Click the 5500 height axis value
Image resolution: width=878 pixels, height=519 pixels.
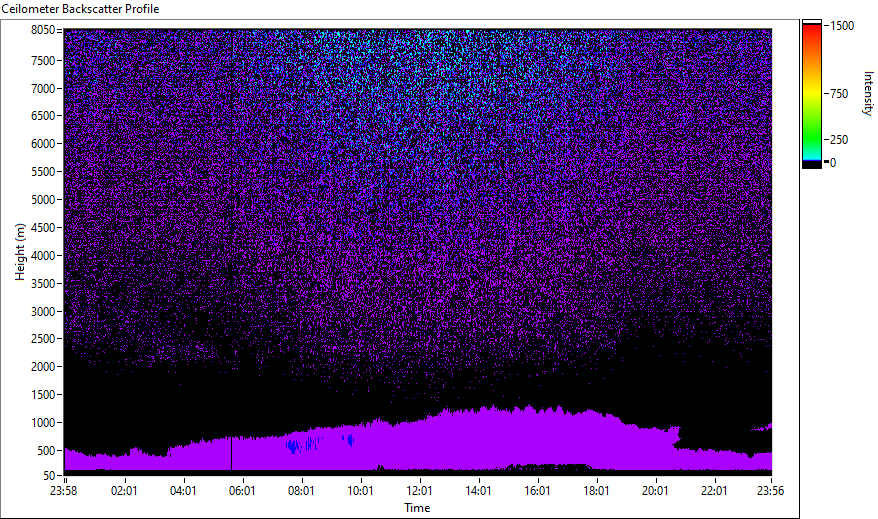(x=43, y=172)
